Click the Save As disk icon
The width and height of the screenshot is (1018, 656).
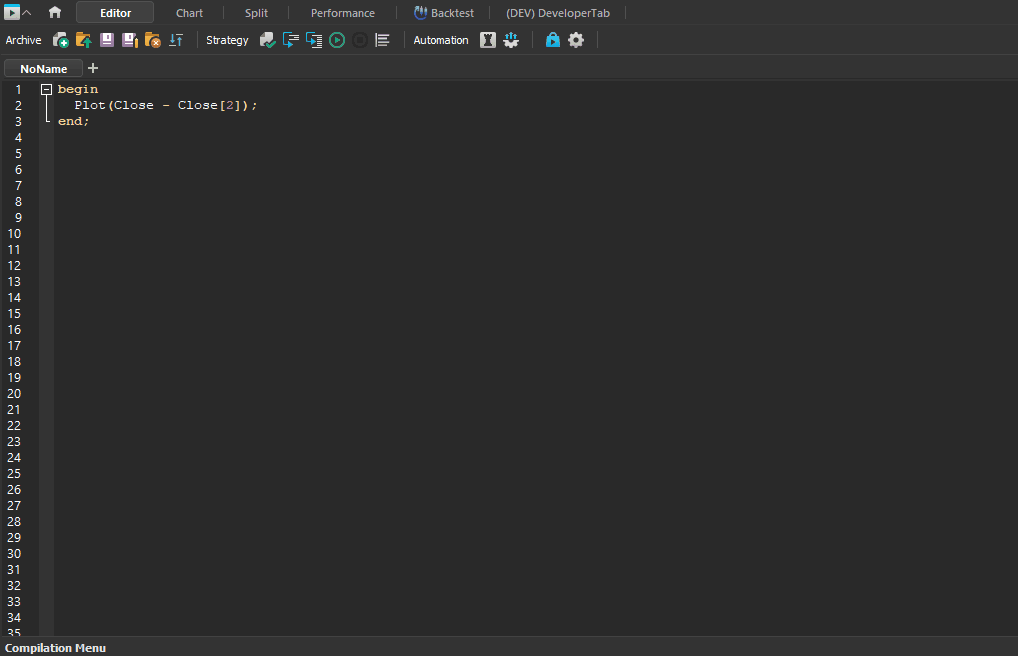pos(130,40)
